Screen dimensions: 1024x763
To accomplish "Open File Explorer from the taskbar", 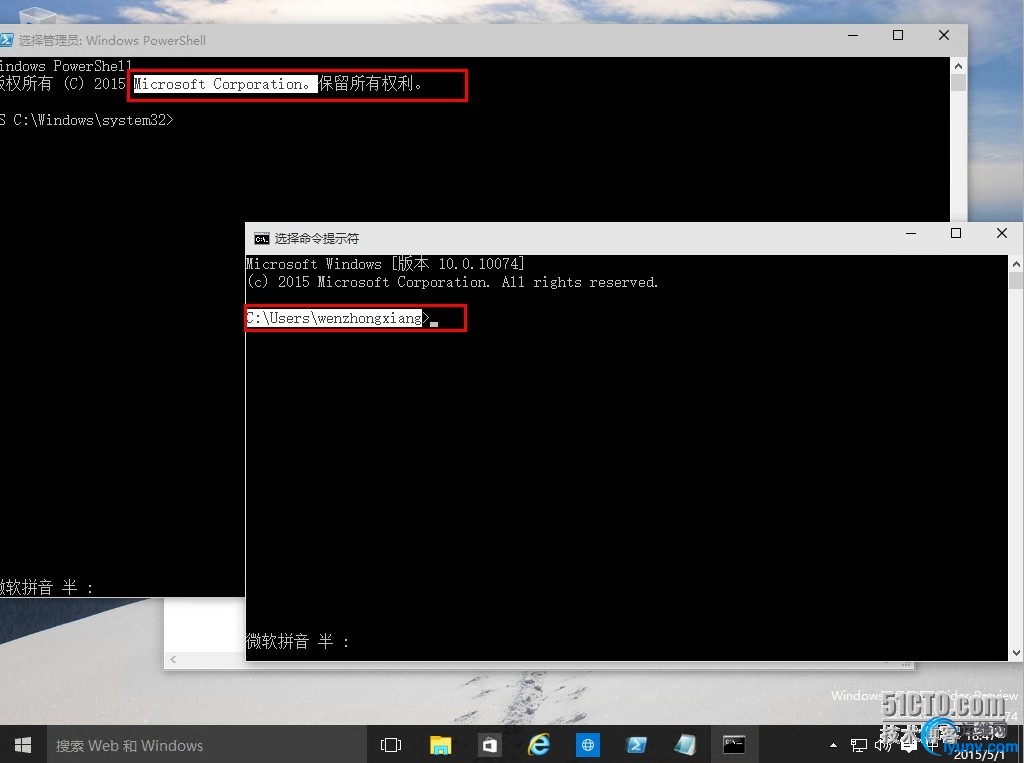I will click(x=441, y=745).
